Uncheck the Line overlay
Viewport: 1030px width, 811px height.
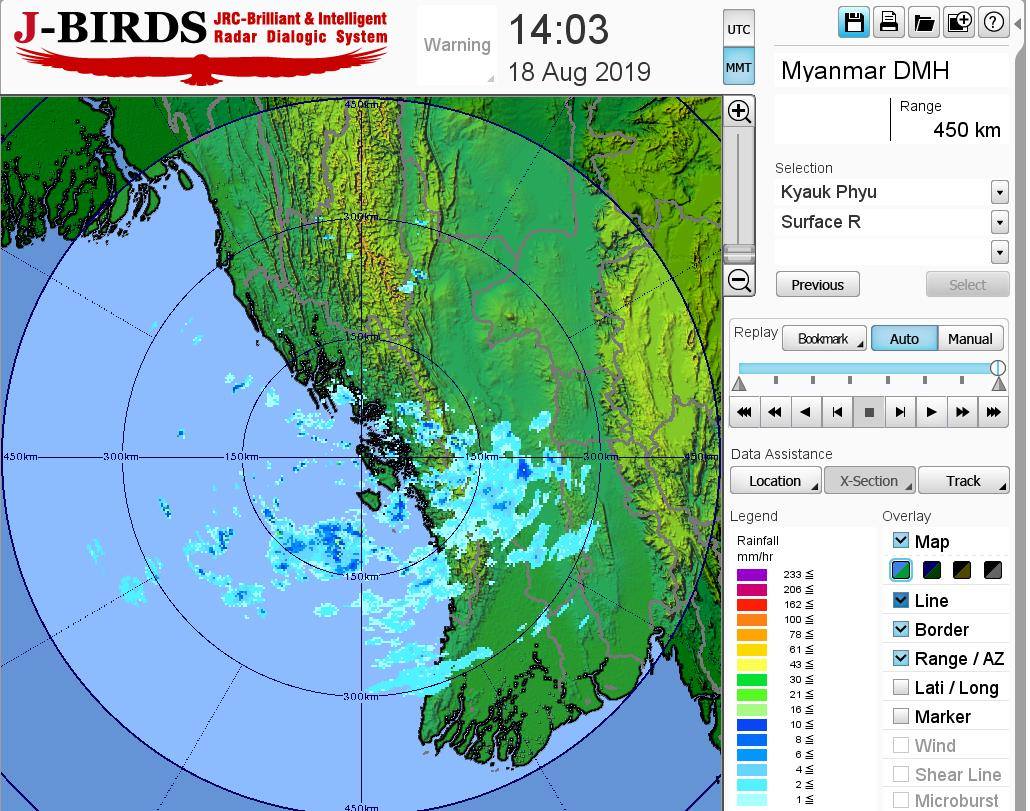pos(901,600)
